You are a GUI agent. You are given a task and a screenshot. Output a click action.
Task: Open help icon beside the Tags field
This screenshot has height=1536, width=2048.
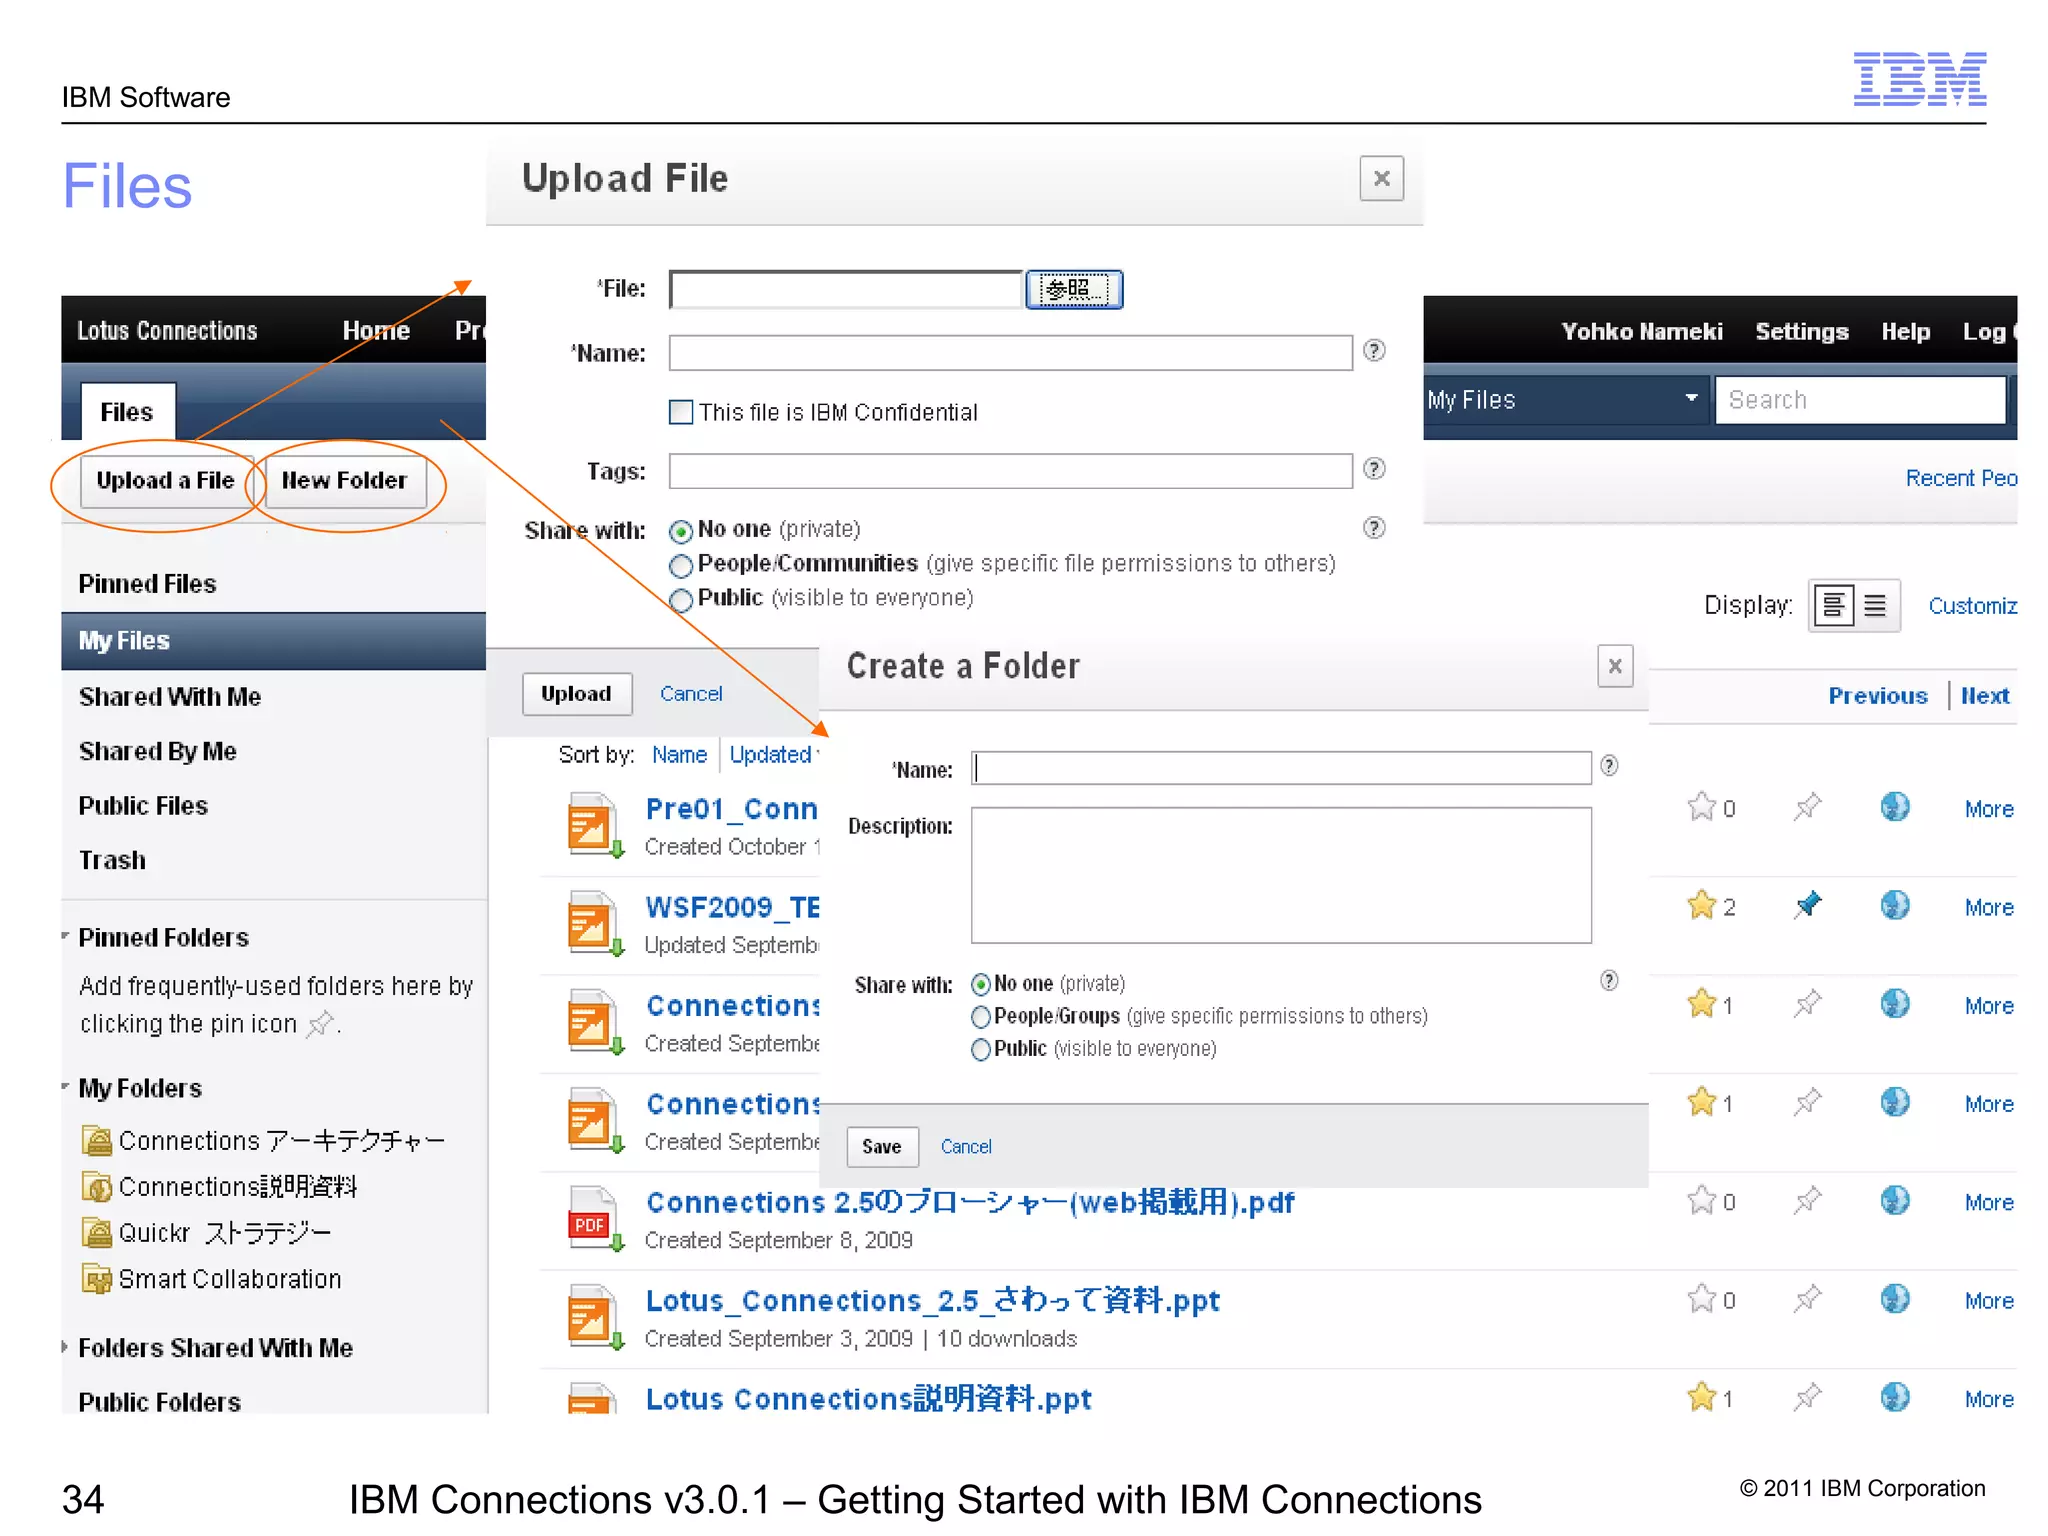click(x=1374, y=468)
